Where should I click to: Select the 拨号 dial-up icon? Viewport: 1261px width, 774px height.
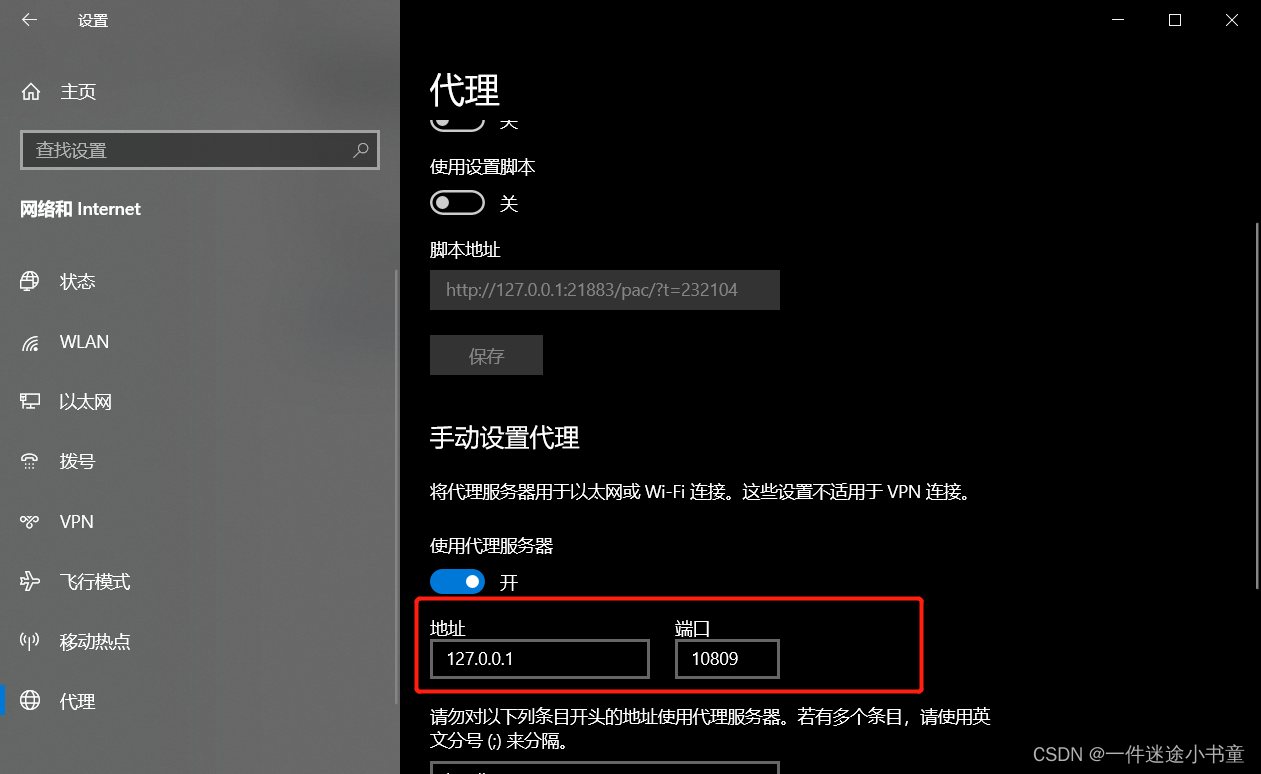point(30,462)
